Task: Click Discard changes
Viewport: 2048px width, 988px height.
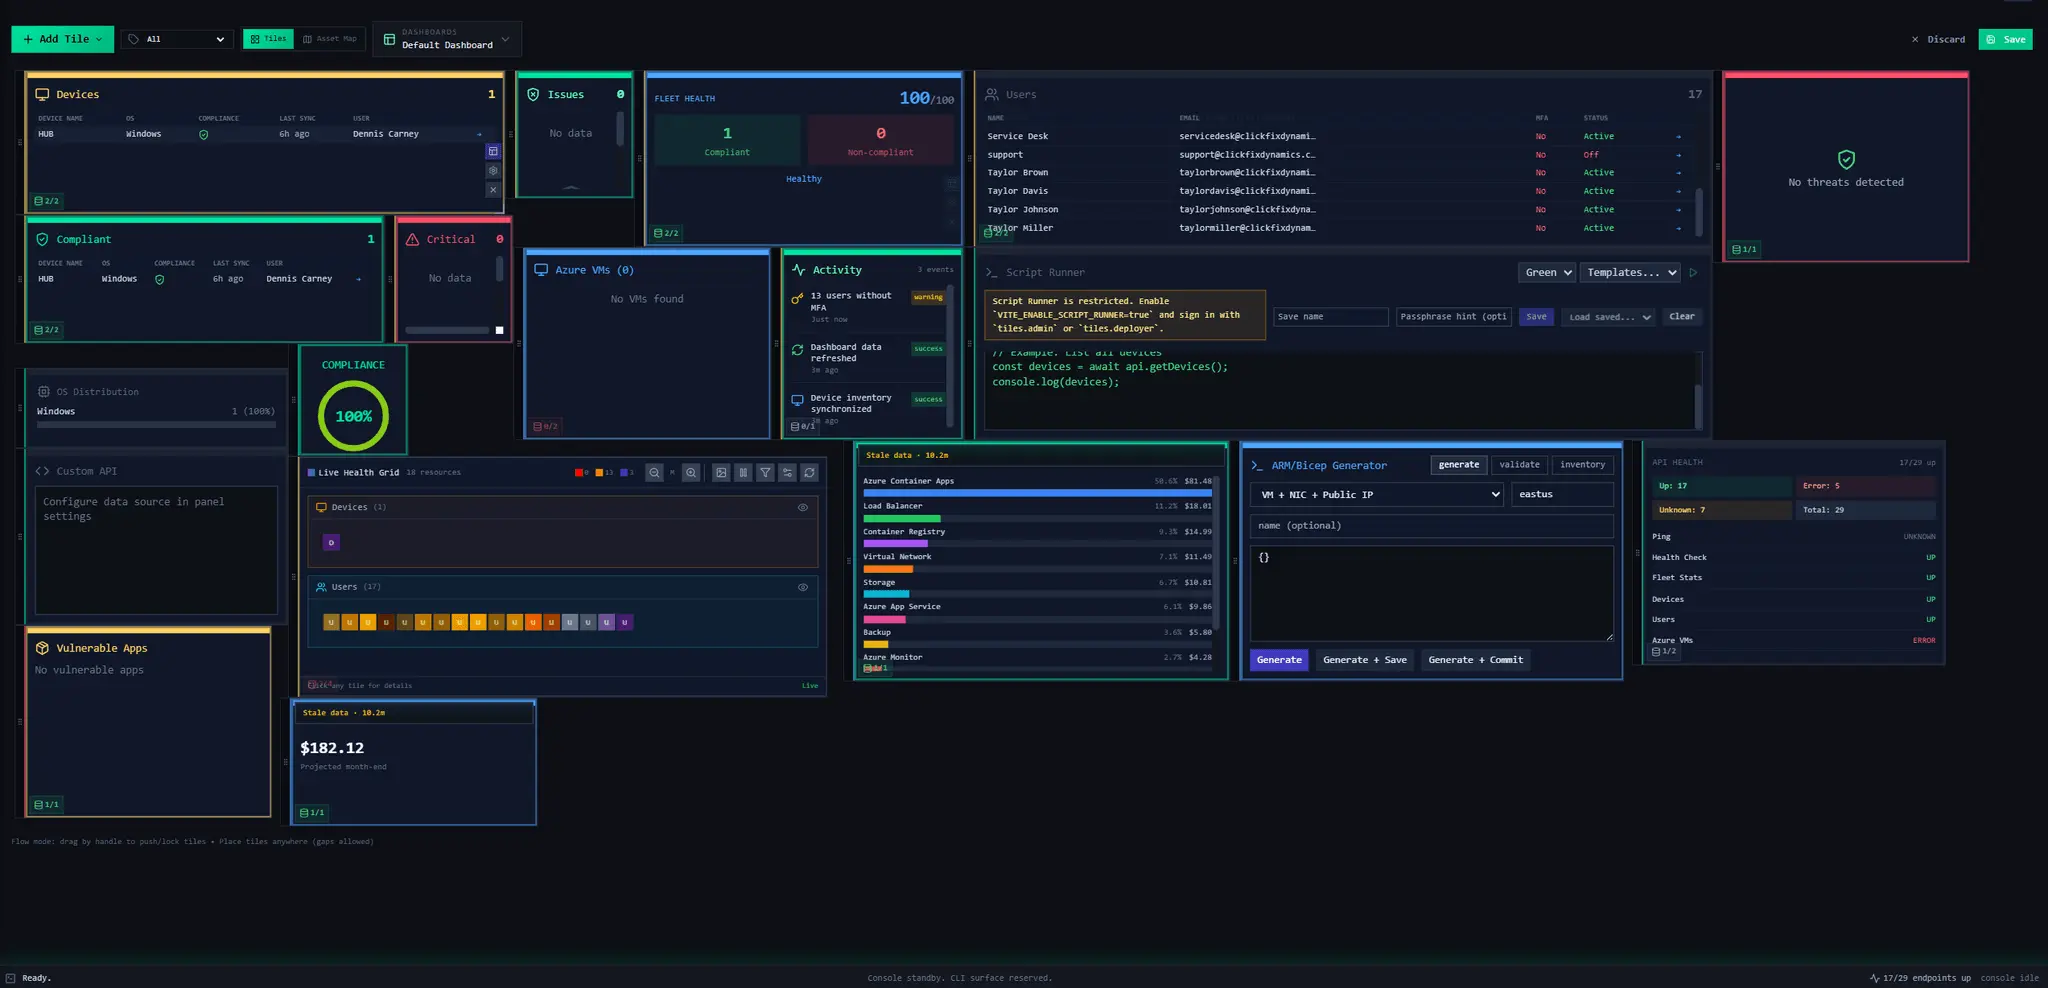Action: [x=1938, y=39]
